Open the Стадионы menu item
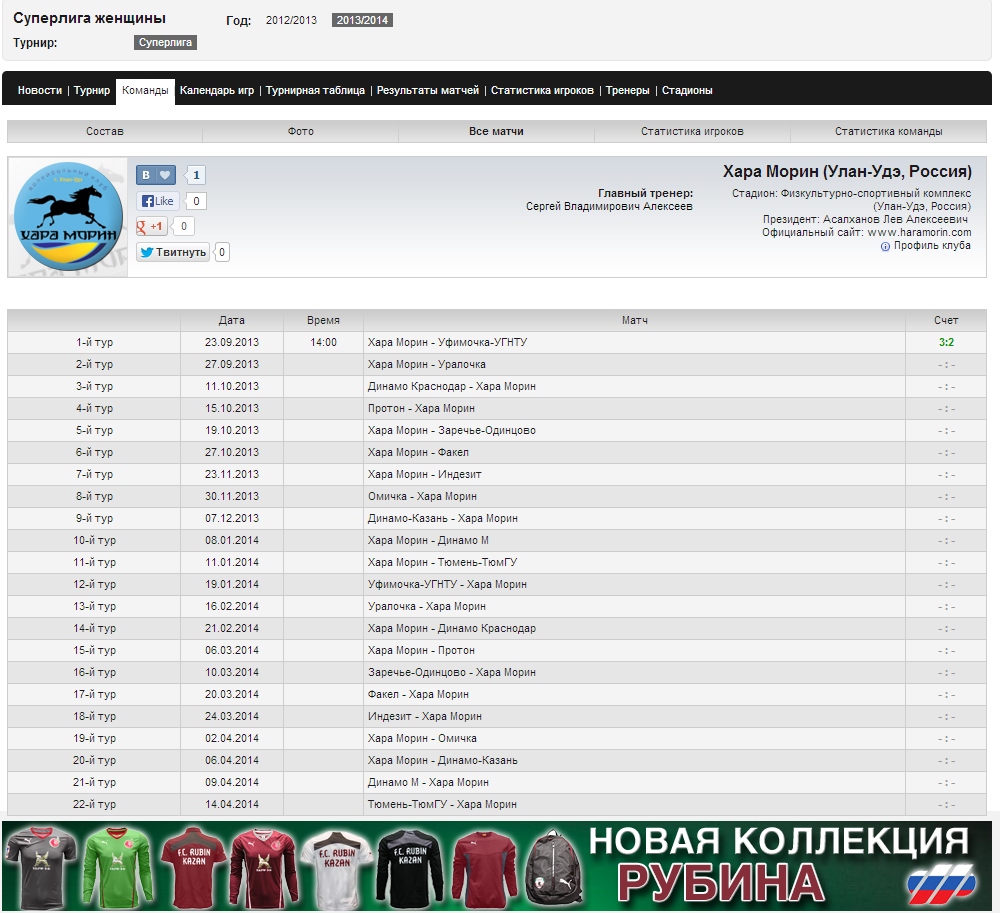This screenshot has height=913, width=1000. [x=687, y=91]
